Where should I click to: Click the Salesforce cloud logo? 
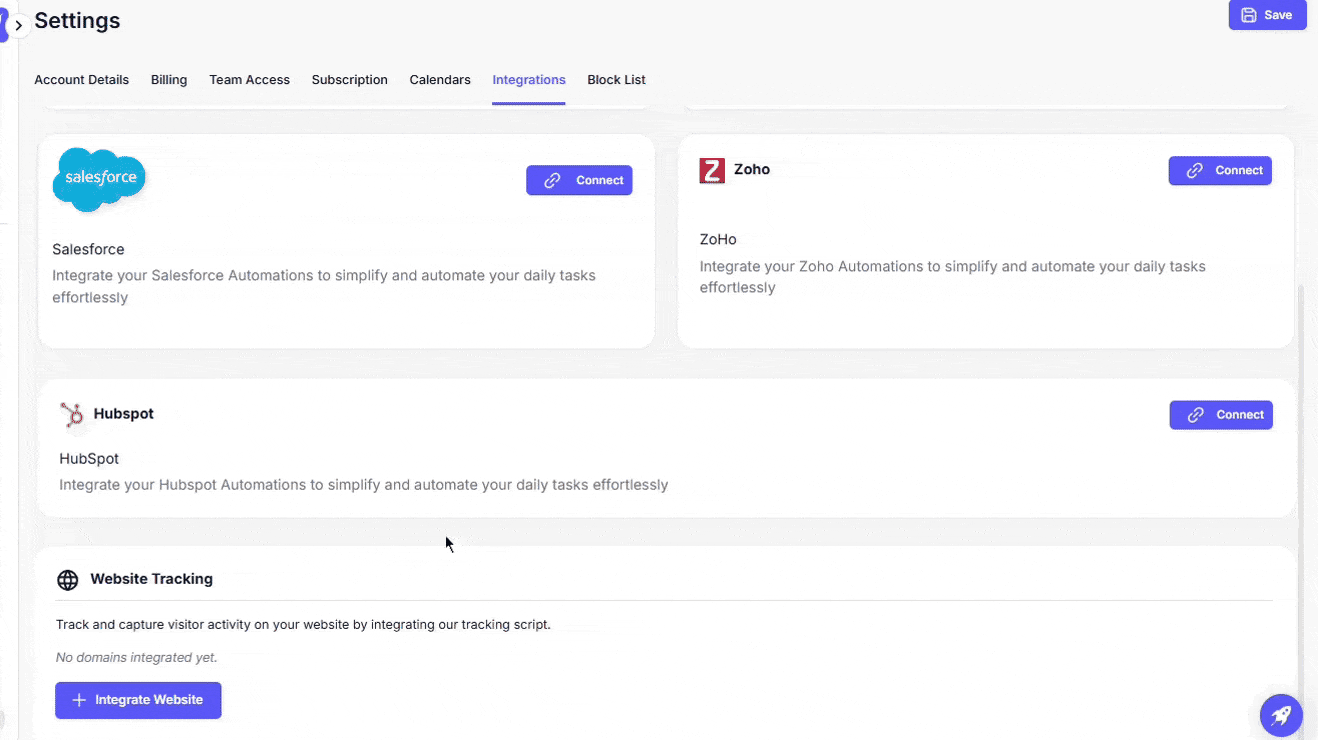point(99,179)
